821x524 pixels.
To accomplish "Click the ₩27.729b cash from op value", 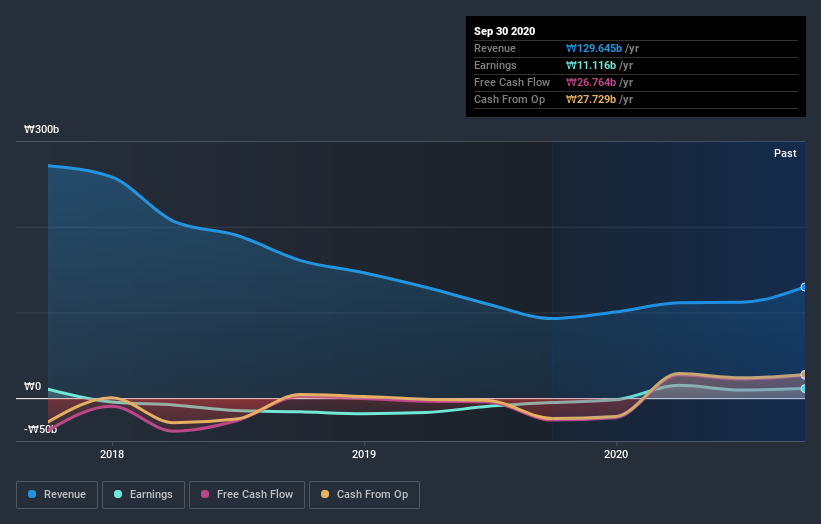I will pyautogui.click(x=591, y=99).
